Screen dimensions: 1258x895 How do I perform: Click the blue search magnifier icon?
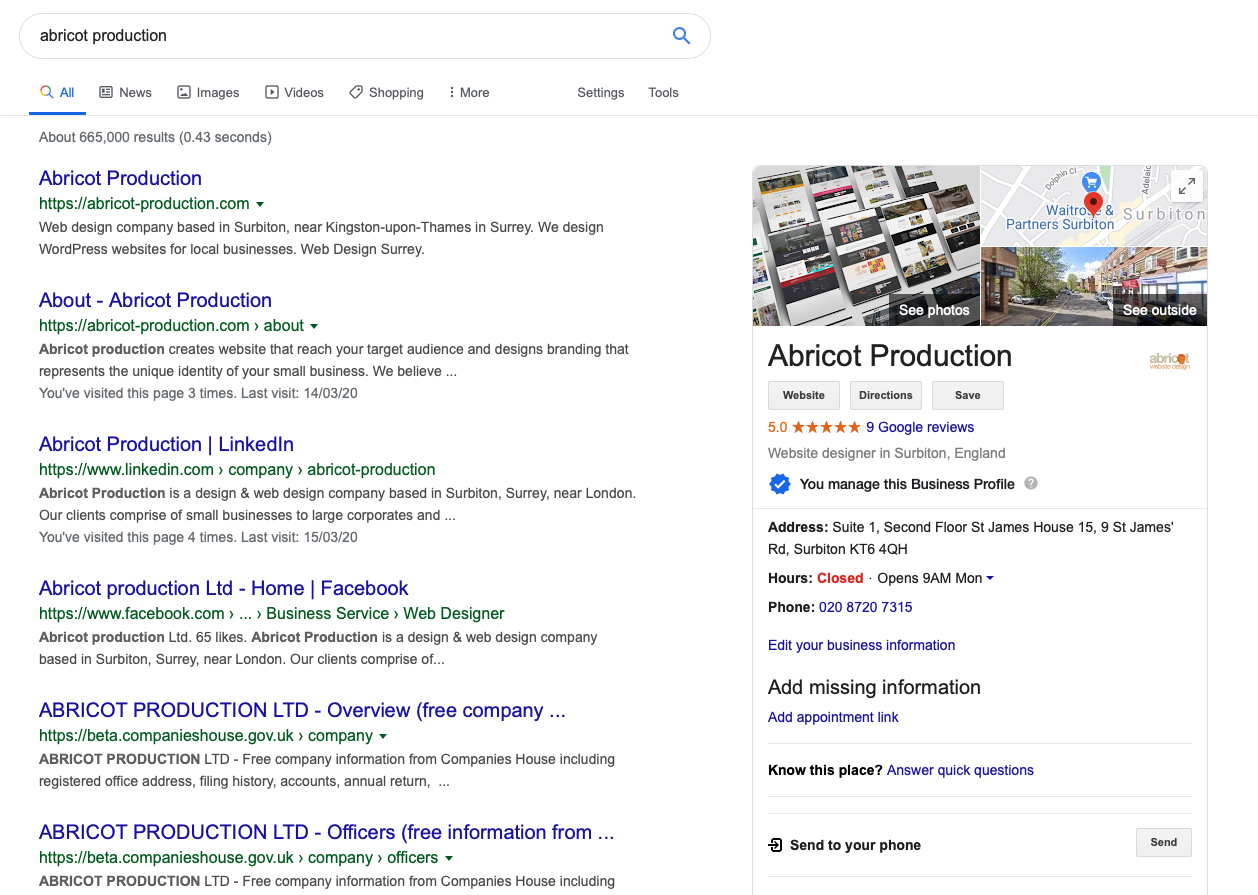point(681,36)
